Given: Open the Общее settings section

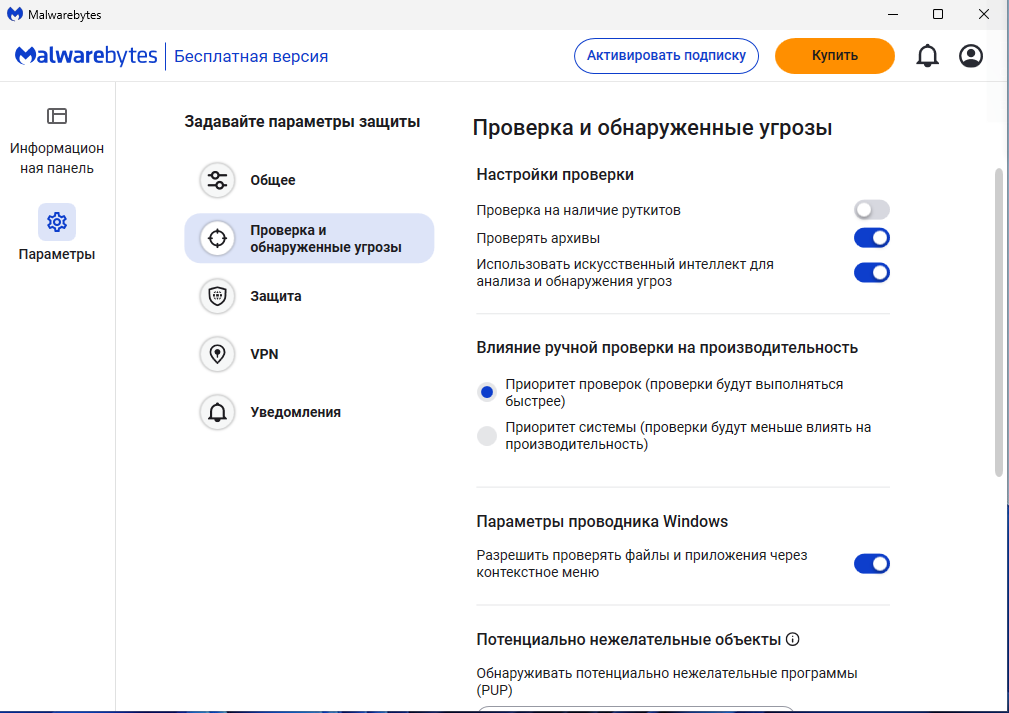Looking at the screenshot, I should coord(309,180).
